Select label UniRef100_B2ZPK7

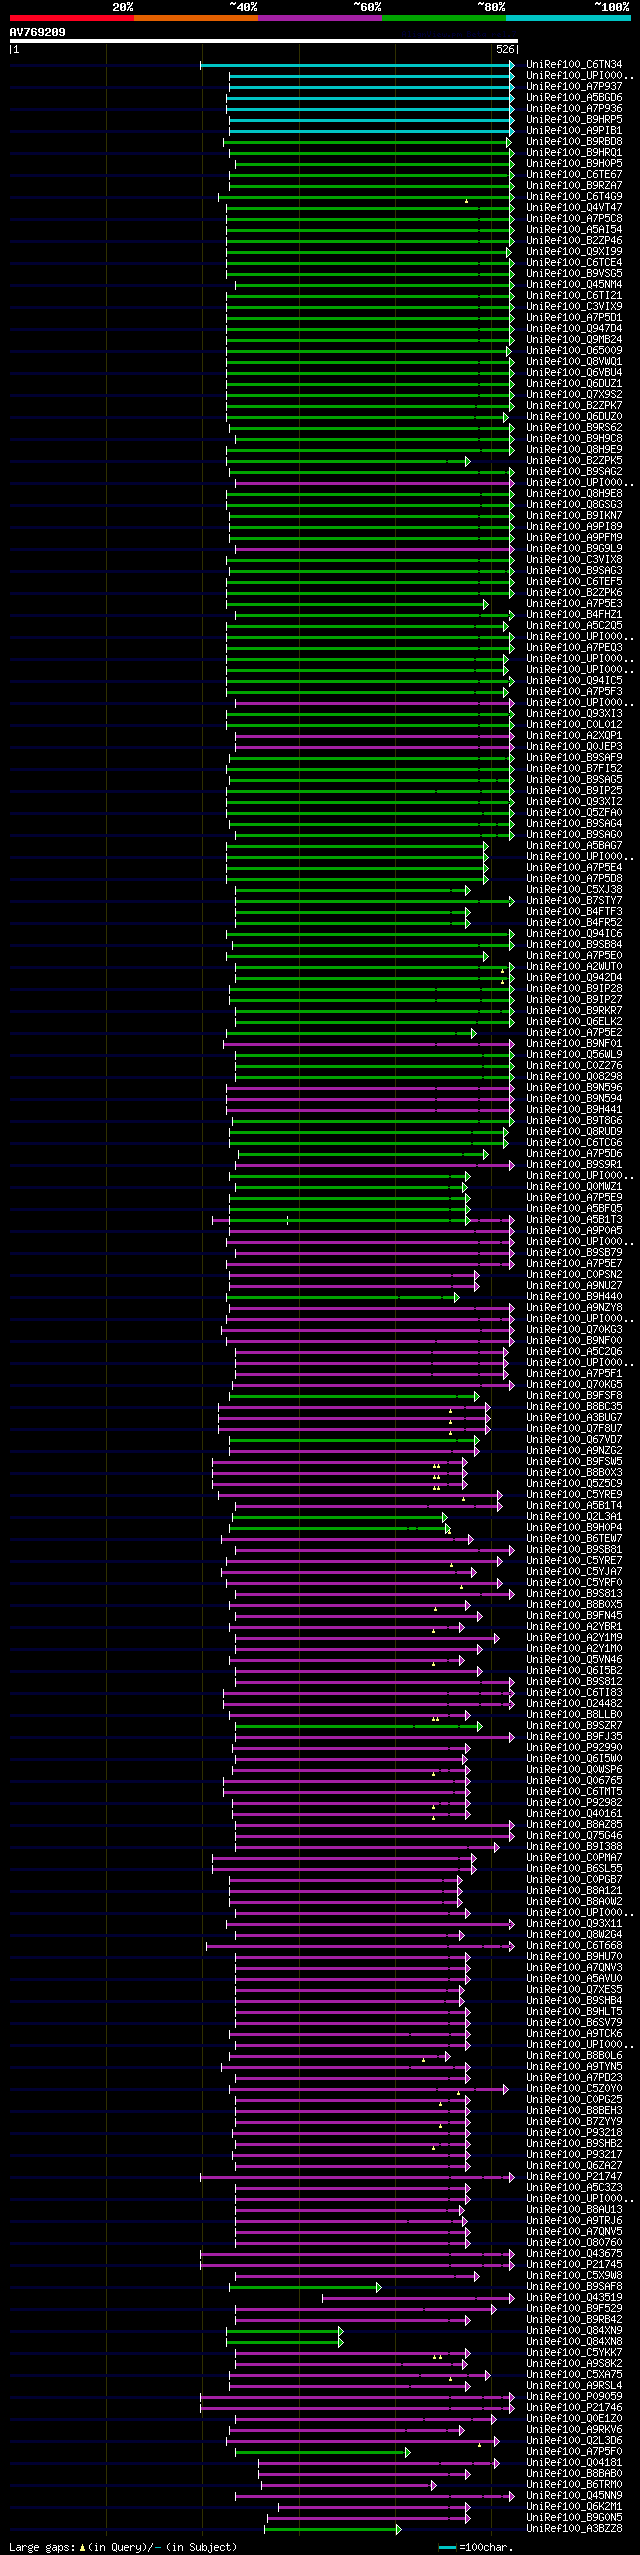[x=574, y=406]
